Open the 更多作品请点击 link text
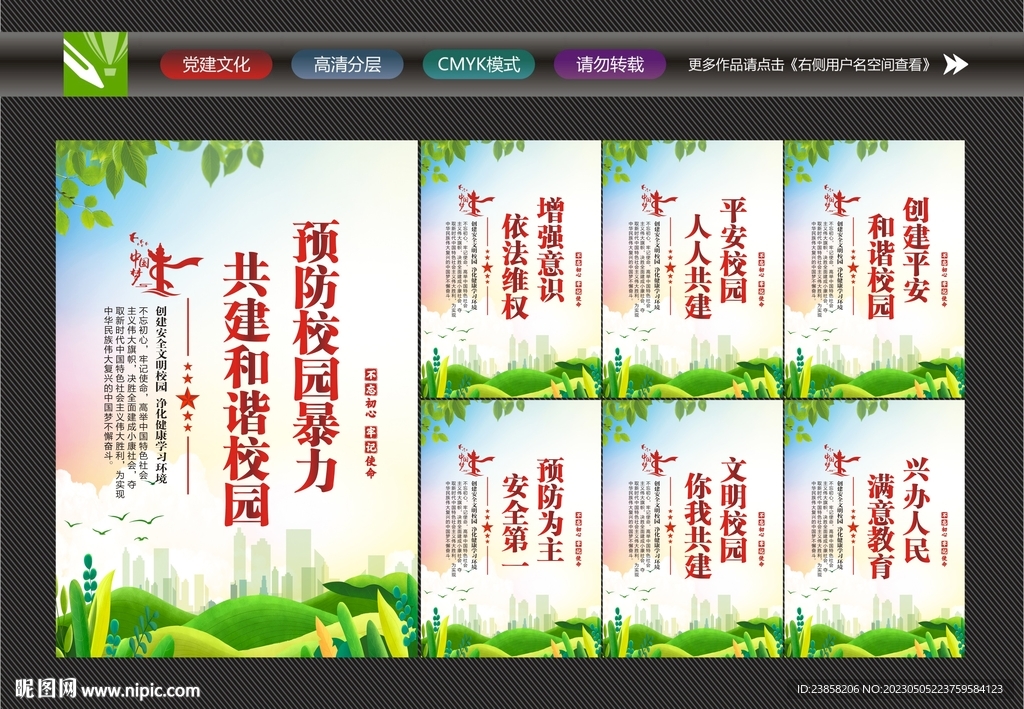The height and width of the screenshot is (709, 1024). click(x=810, y=65)
